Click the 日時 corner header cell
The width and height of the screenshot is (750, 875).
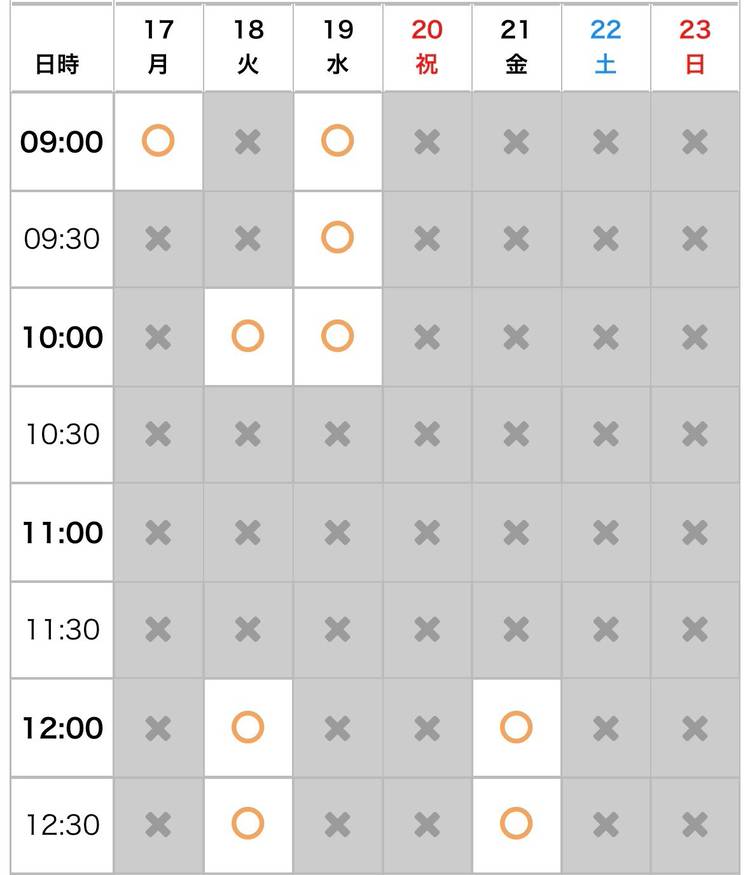(x=57, y=65)
